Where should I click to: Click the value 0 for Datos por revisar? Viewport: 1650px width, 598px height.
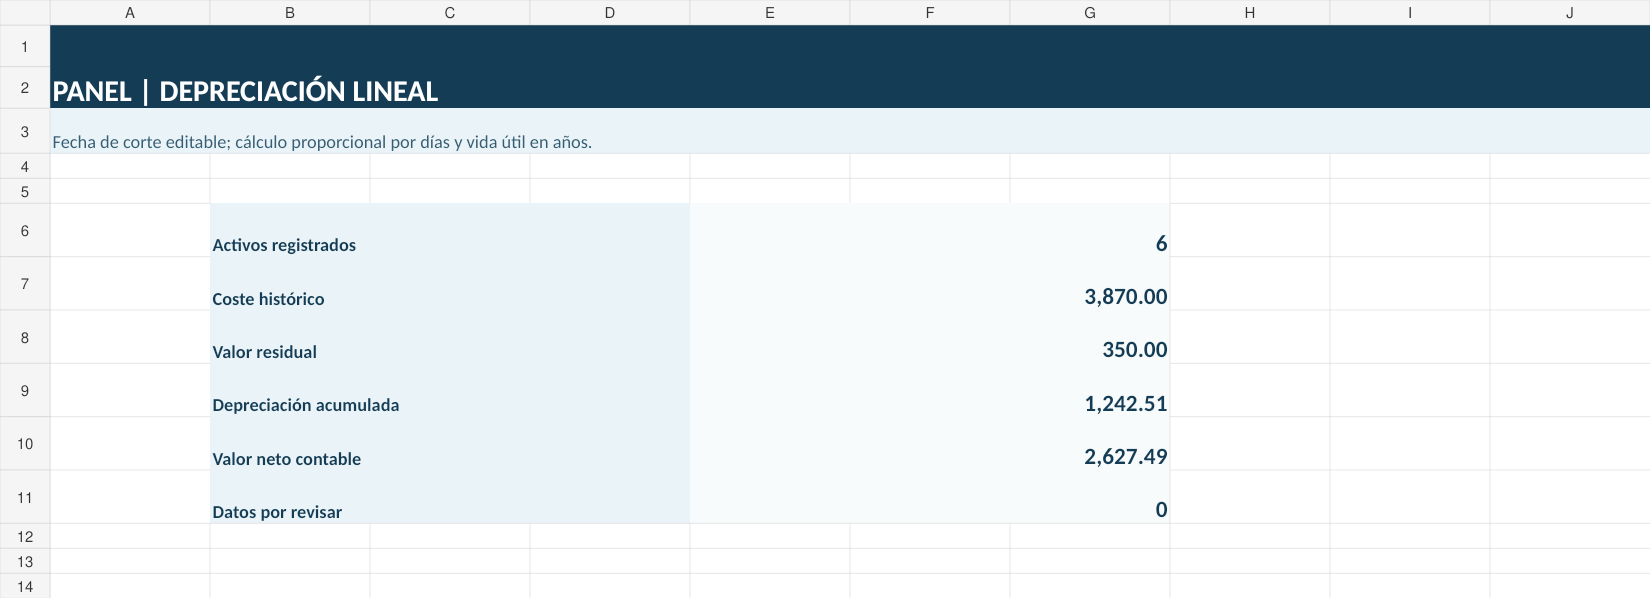pyautogui.click(x=930, y=497)
